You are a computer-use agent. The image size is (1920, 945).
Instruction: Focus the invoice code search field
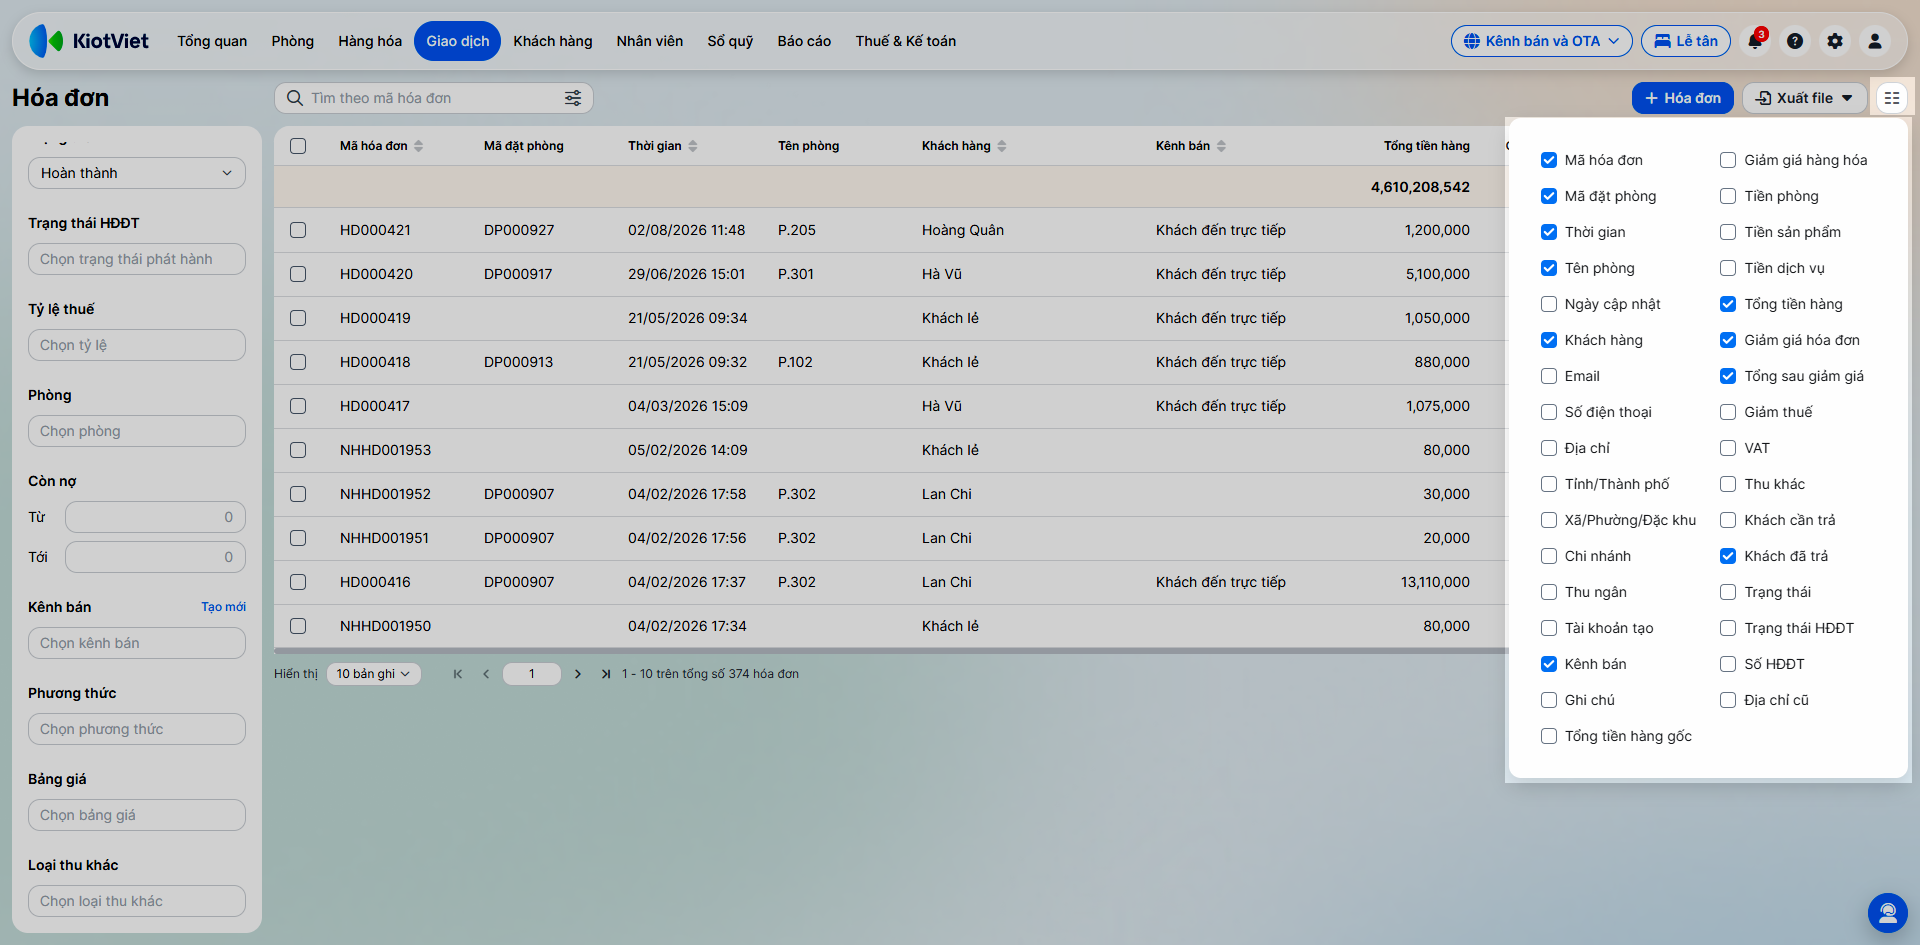click(x=434, y=98)
